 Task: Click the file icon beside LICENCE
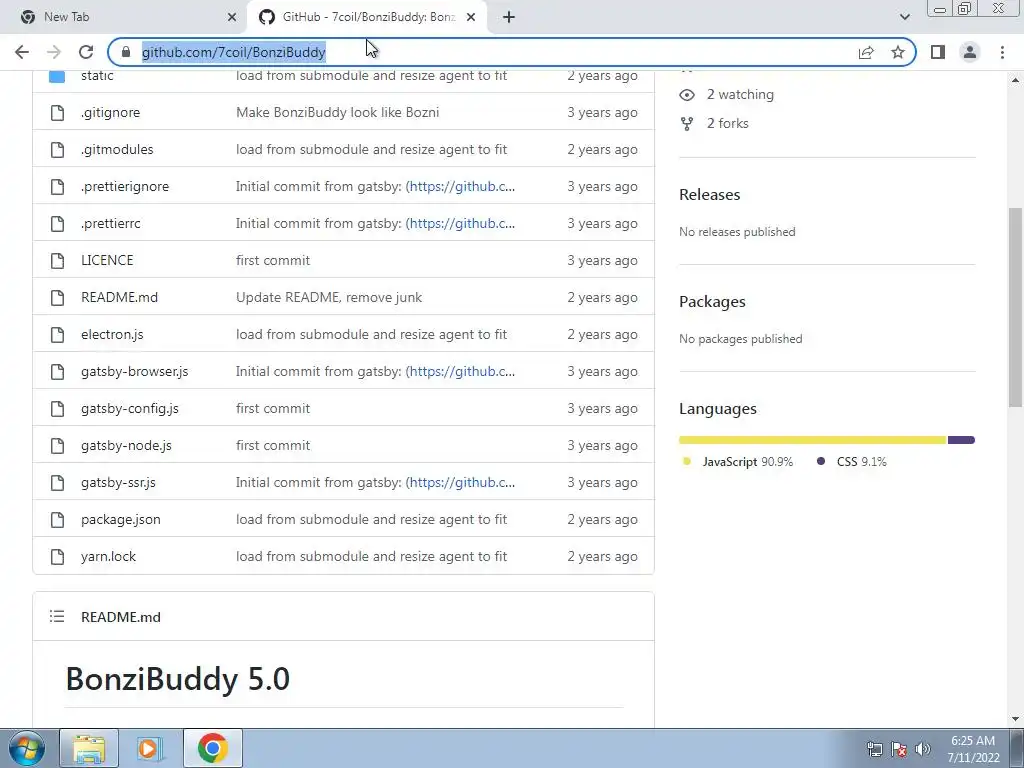point(57,261)
